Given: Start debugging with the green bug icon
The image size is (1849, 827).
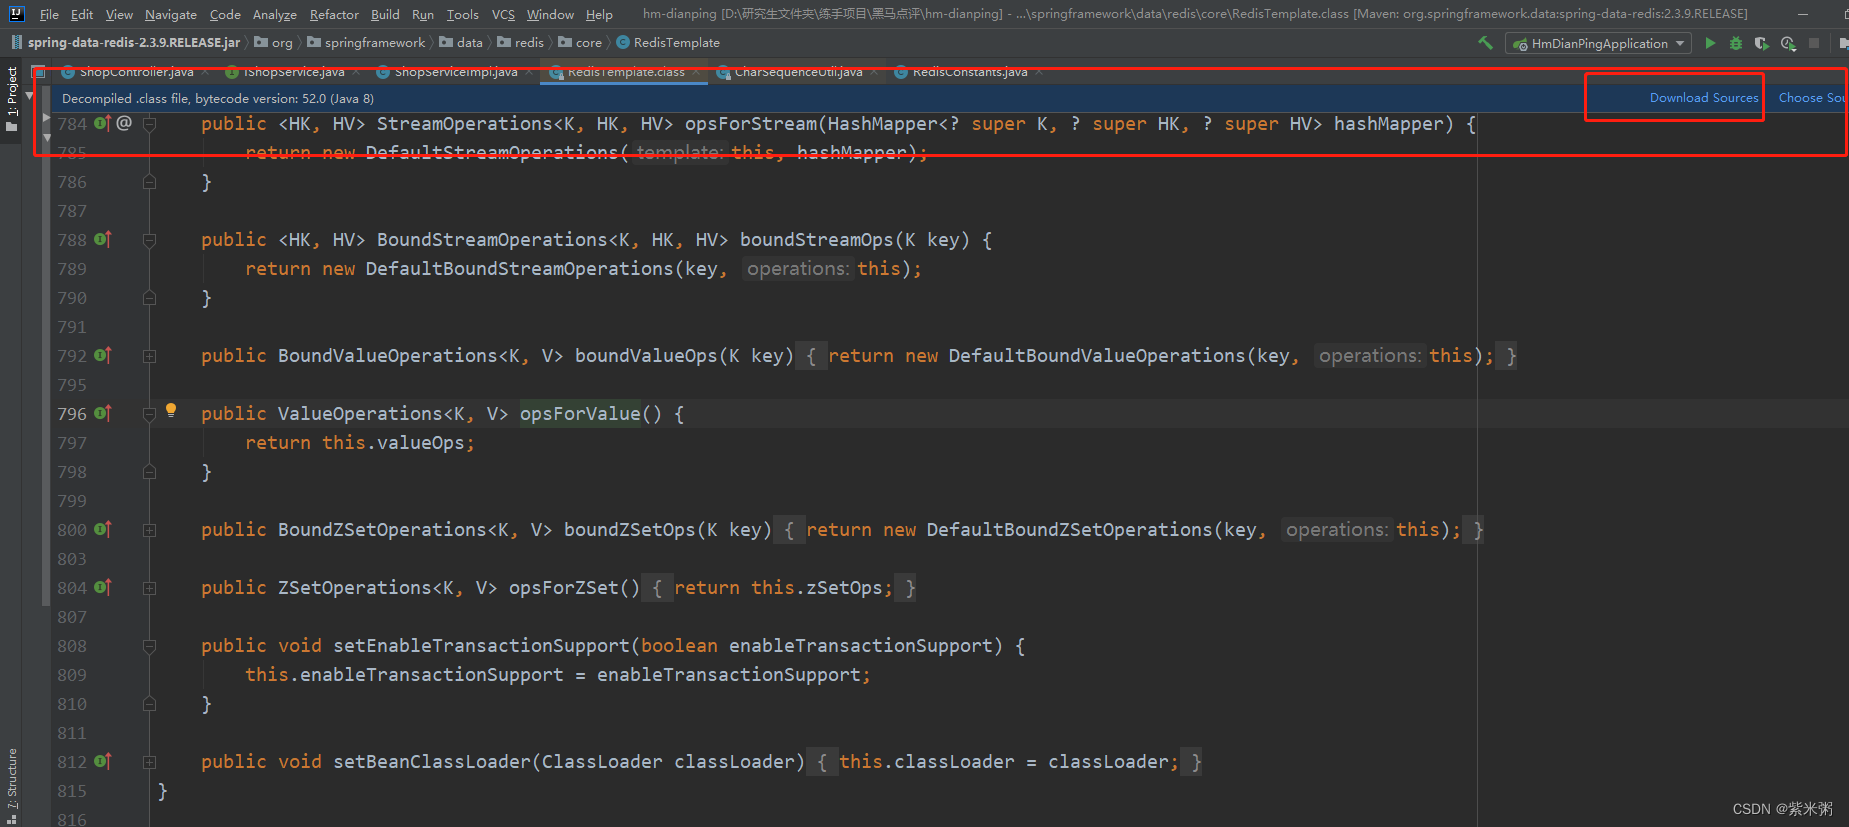Looking at the screenshot, I should pos(1736,43).
